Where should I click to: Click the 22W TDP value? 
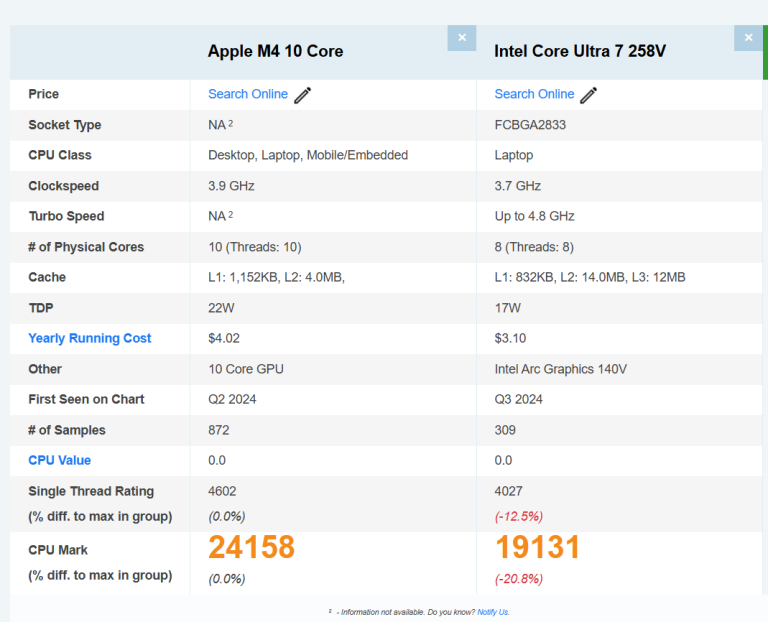tap(221, 308)
